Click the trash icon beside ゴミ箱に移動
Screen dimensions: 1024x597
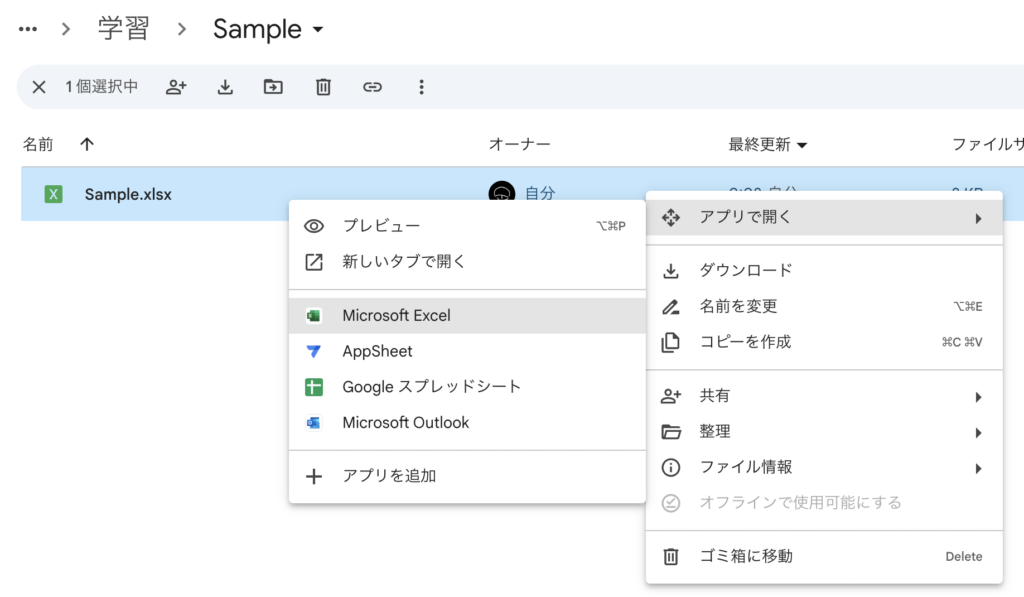(671, 557)
